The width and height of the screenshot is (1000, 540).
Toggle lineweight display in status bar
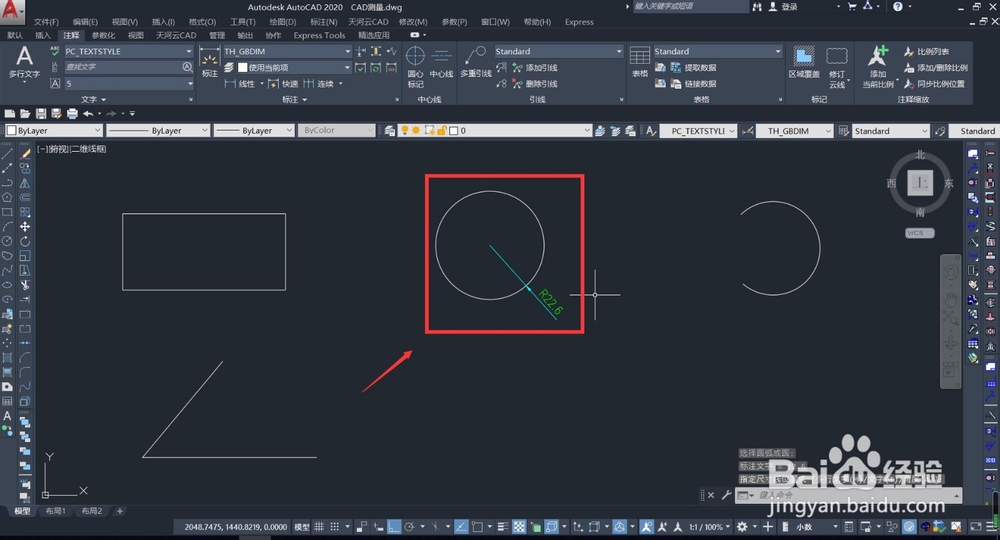(503, 527)
